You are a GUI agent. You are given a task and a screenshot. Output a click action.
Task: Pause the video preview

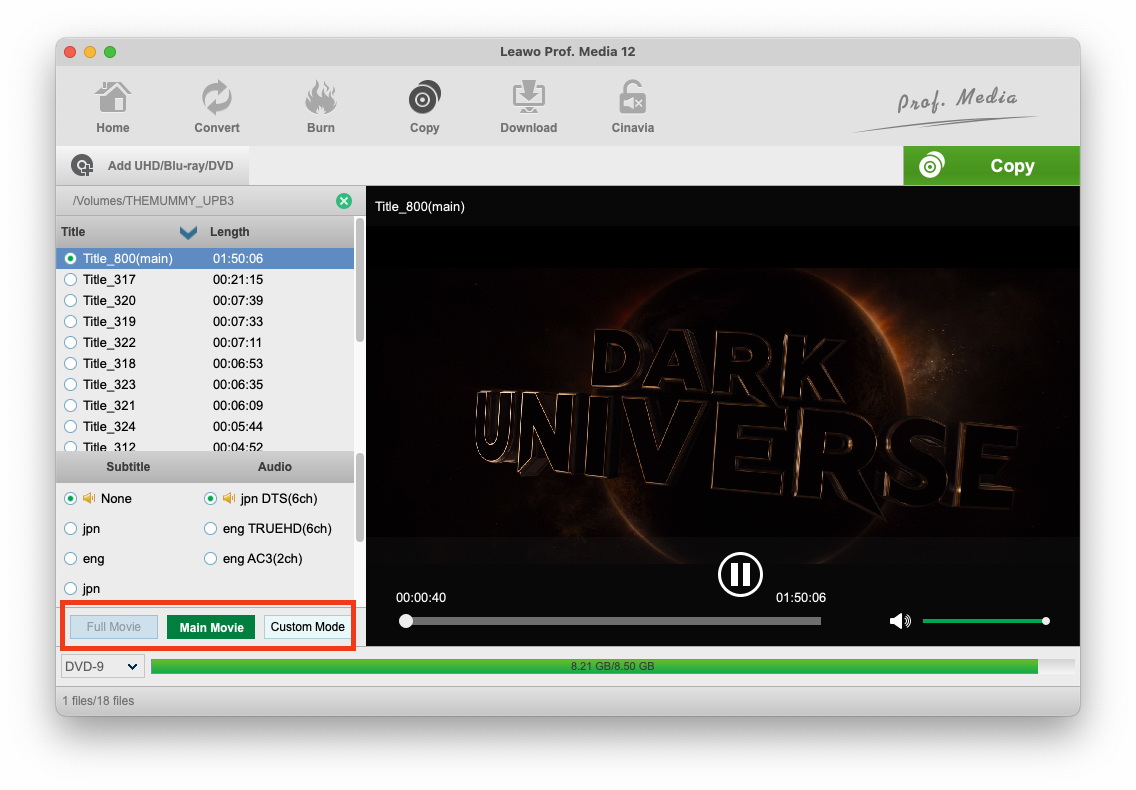(740, 574)
